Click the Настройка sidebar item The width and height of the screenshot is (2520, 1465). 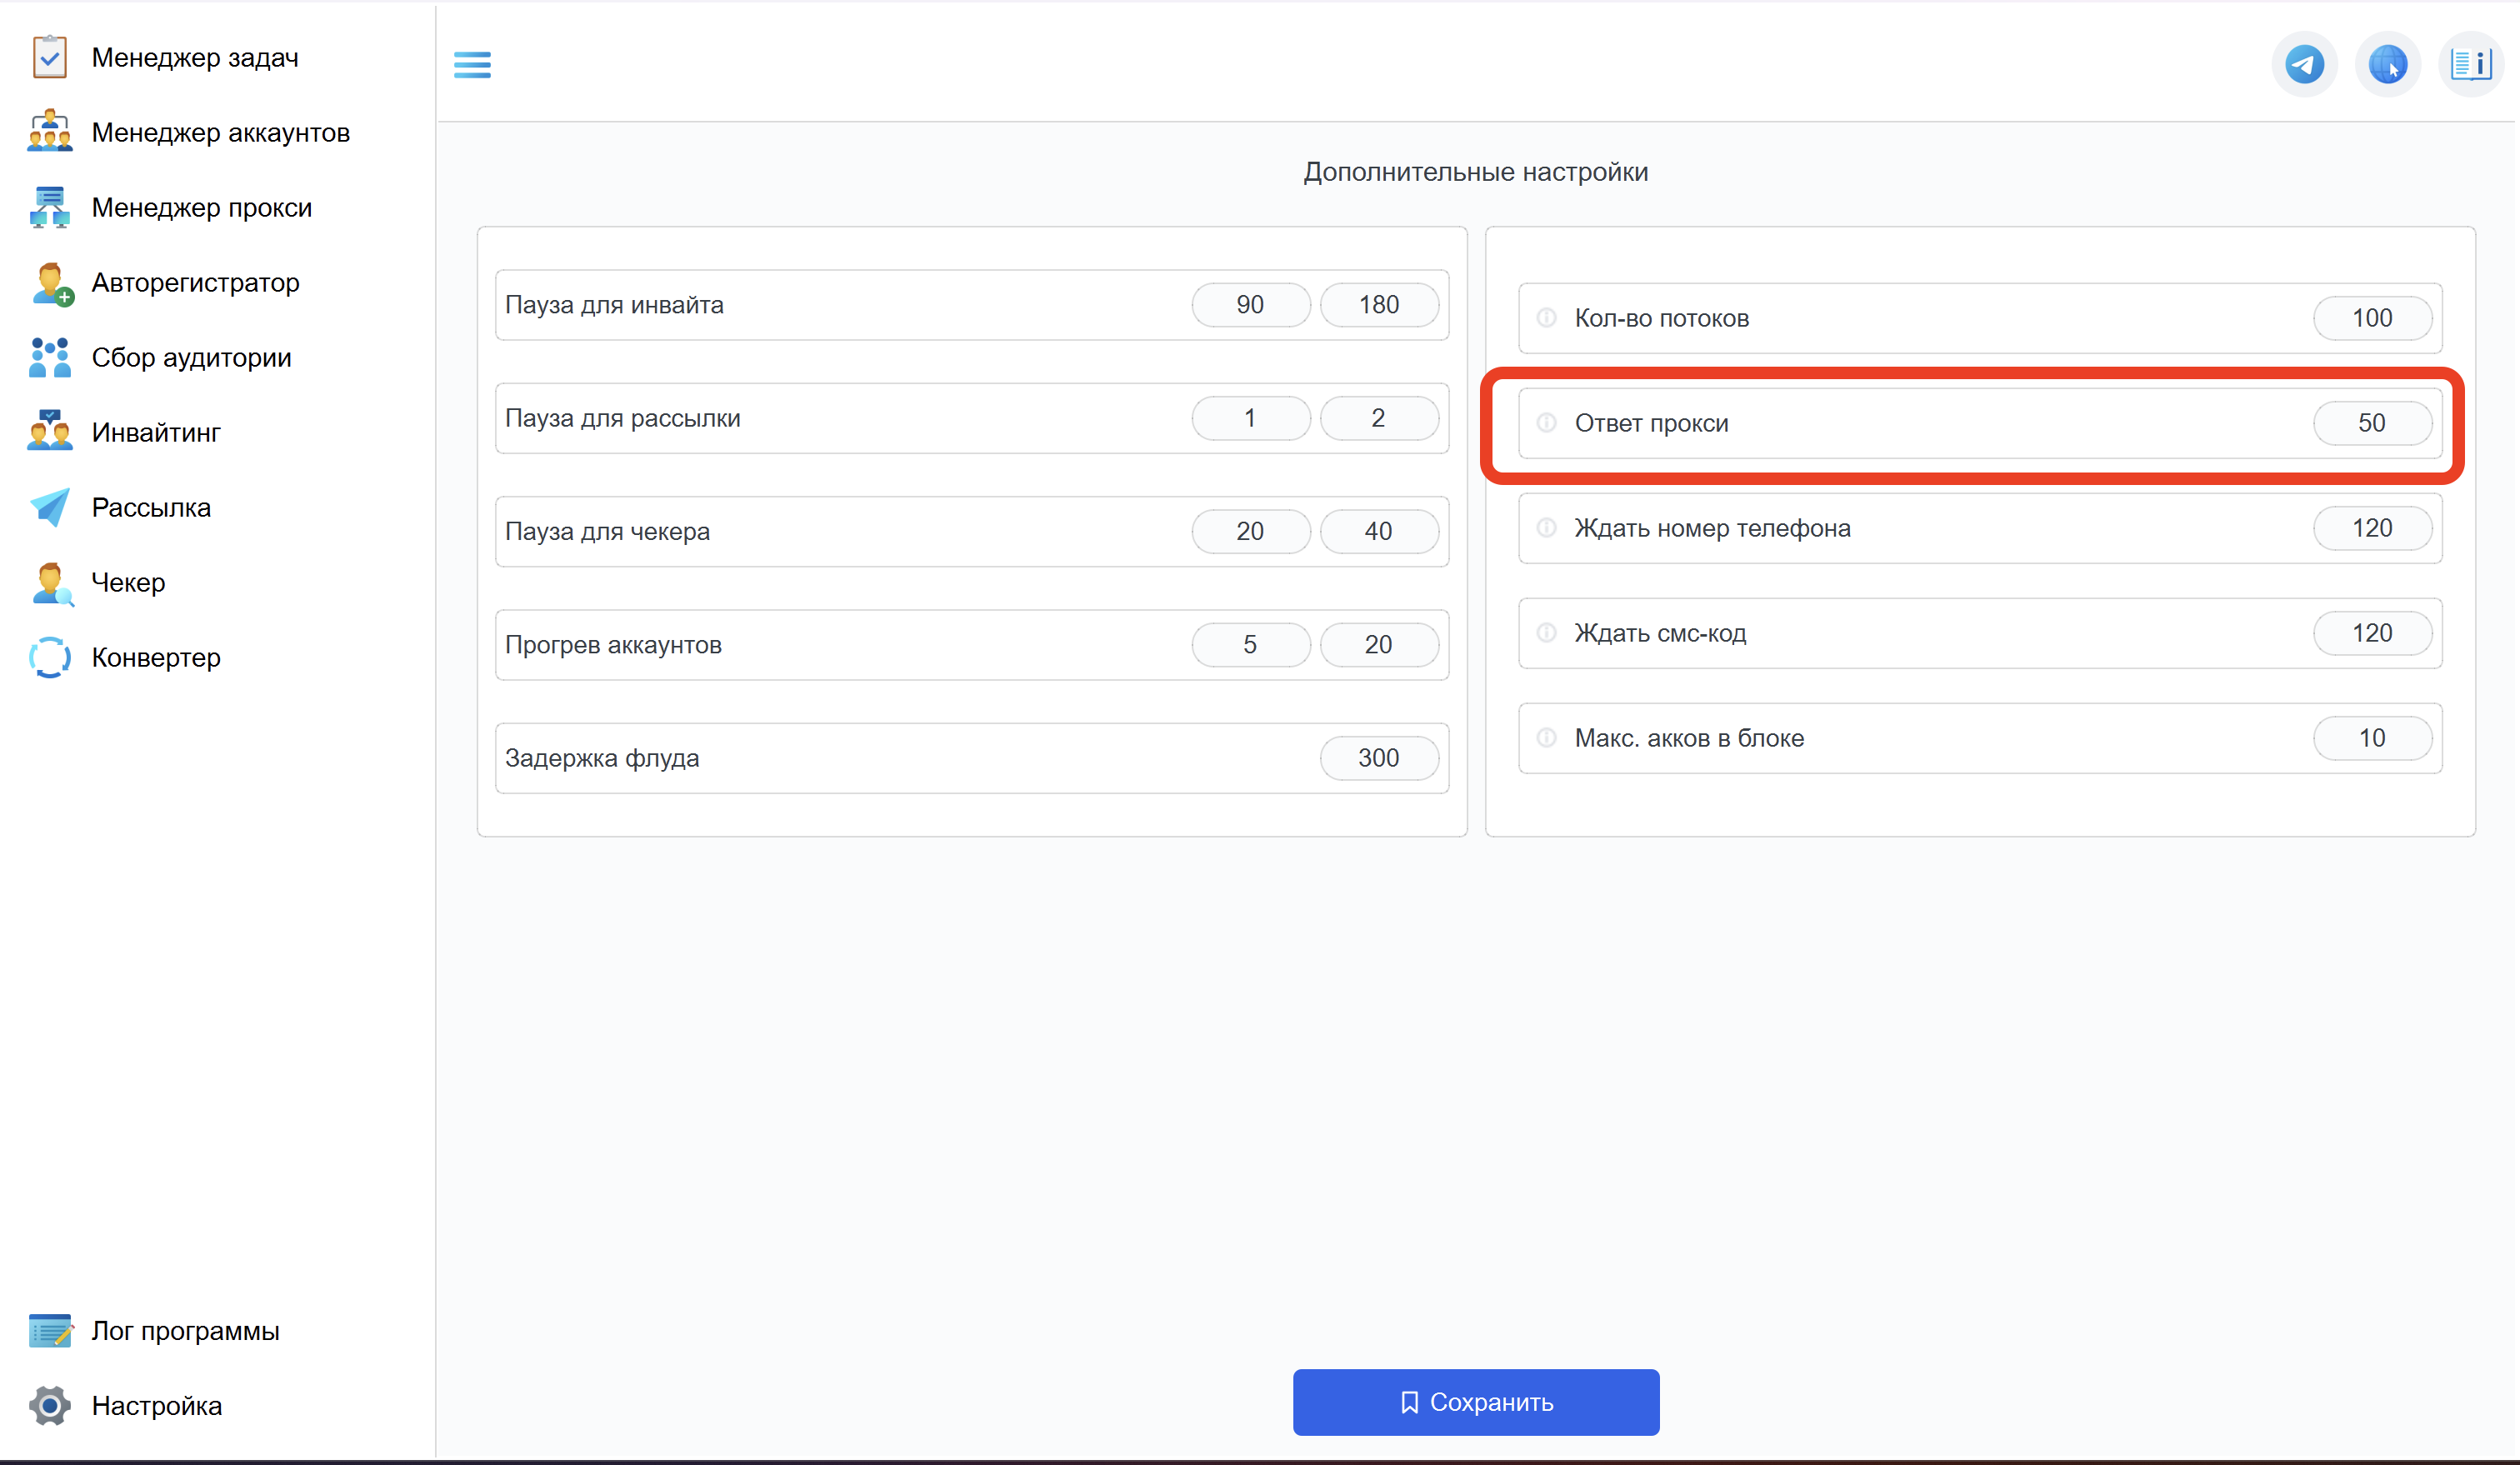tap(156, 1406)
